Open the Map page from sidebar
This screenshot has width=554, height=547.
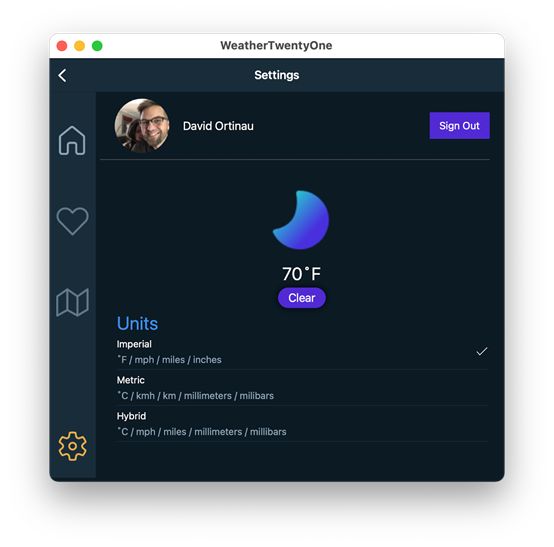[72, 302]
